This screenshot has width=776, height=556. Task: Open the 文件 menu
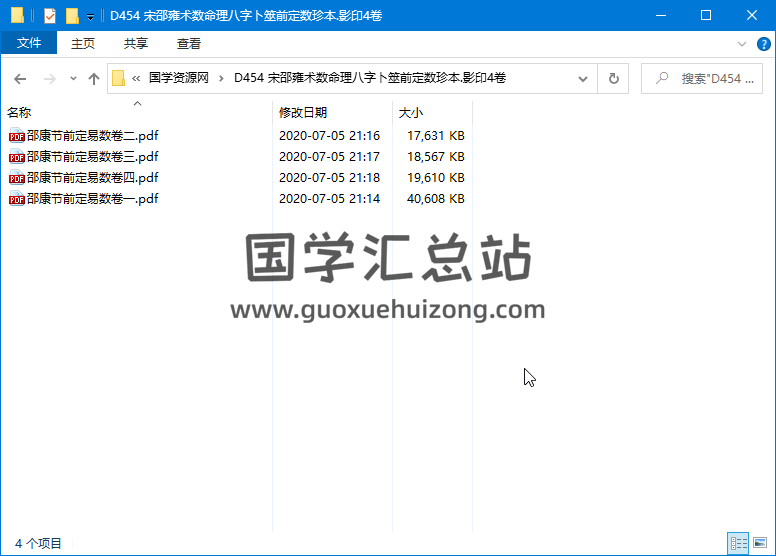point(29,44)
